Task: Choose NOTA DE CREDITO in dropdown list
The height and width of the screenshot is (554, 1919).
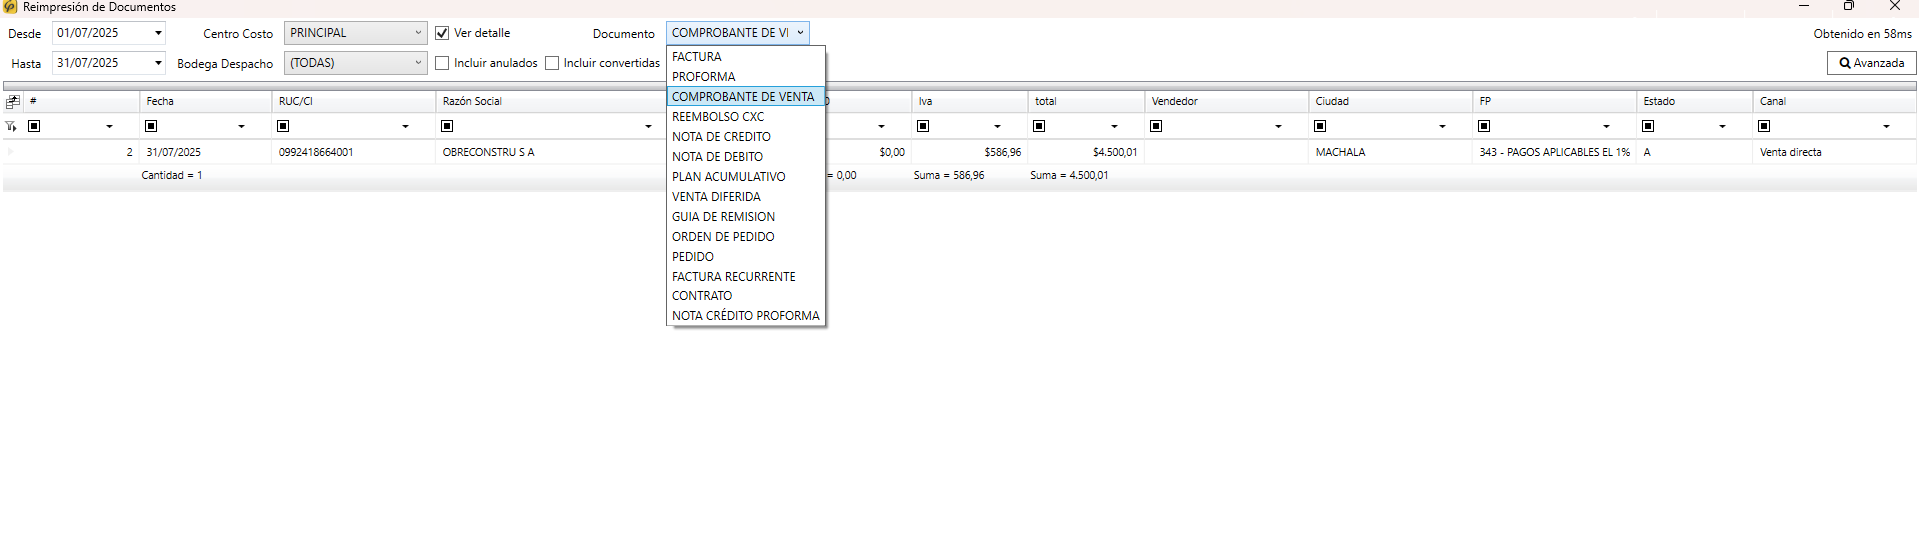Action: pyautogui.click(x=721, y=137)
